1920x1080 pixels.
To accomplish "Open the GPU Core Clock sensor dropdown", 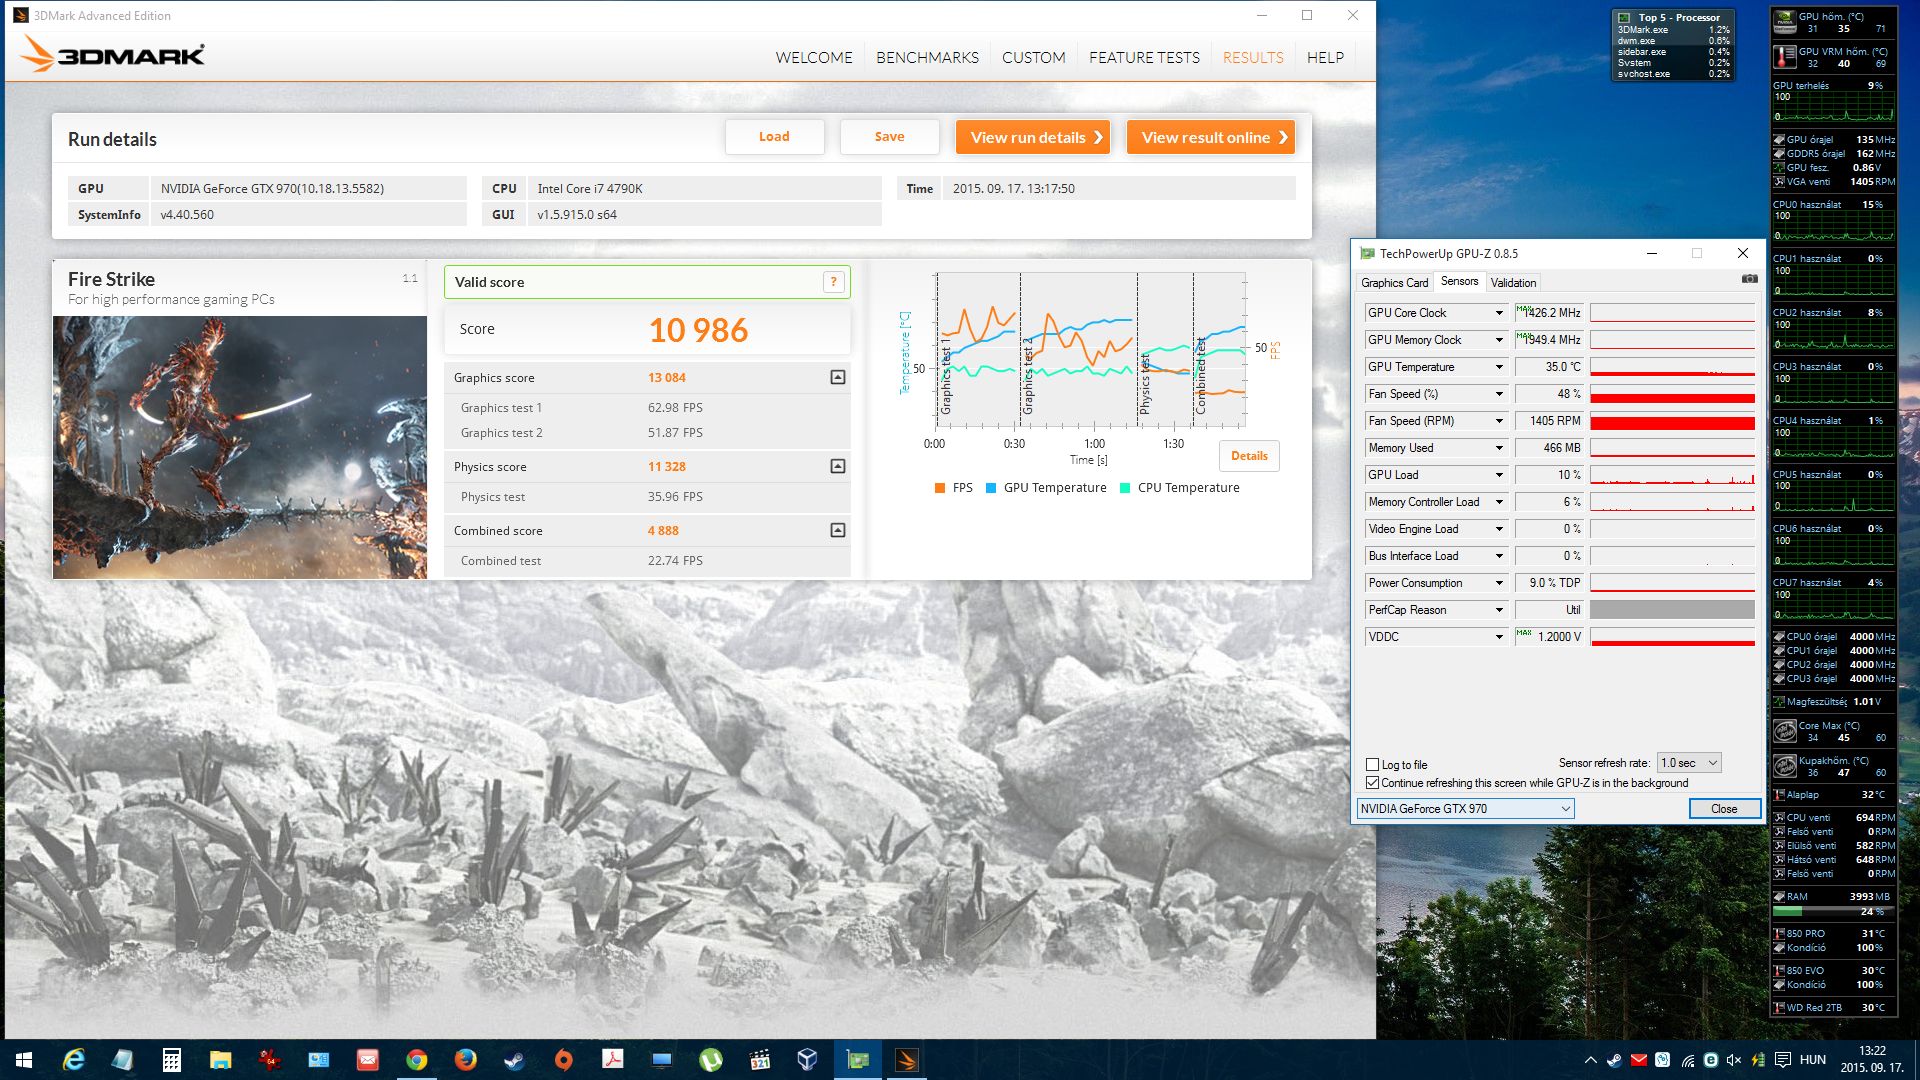I will pos(1499,313).
